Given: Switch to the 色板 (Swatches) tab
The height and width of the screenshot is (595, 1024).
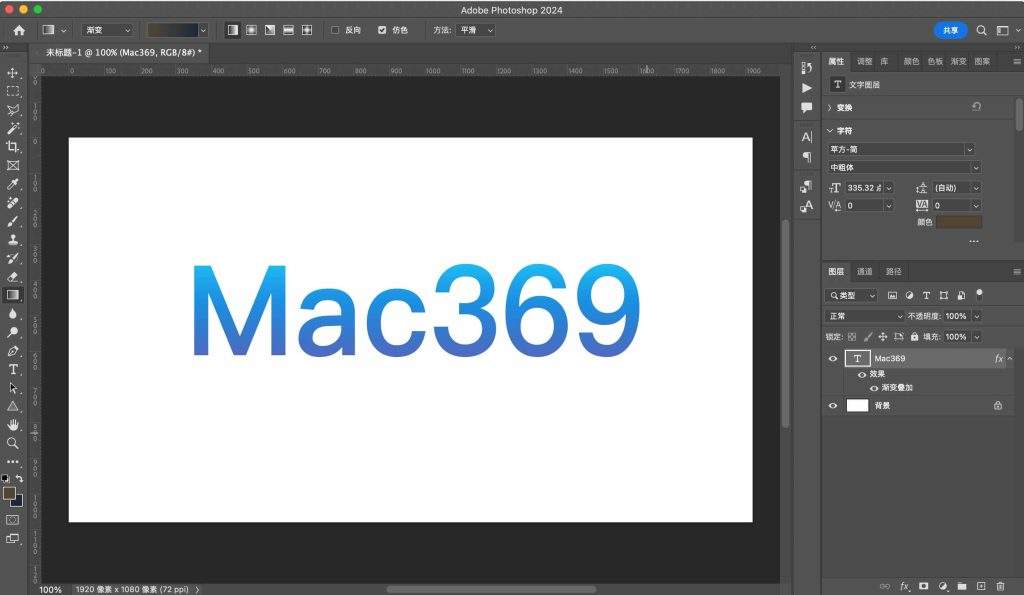Looking at the screenshot, I should [935, 61].
